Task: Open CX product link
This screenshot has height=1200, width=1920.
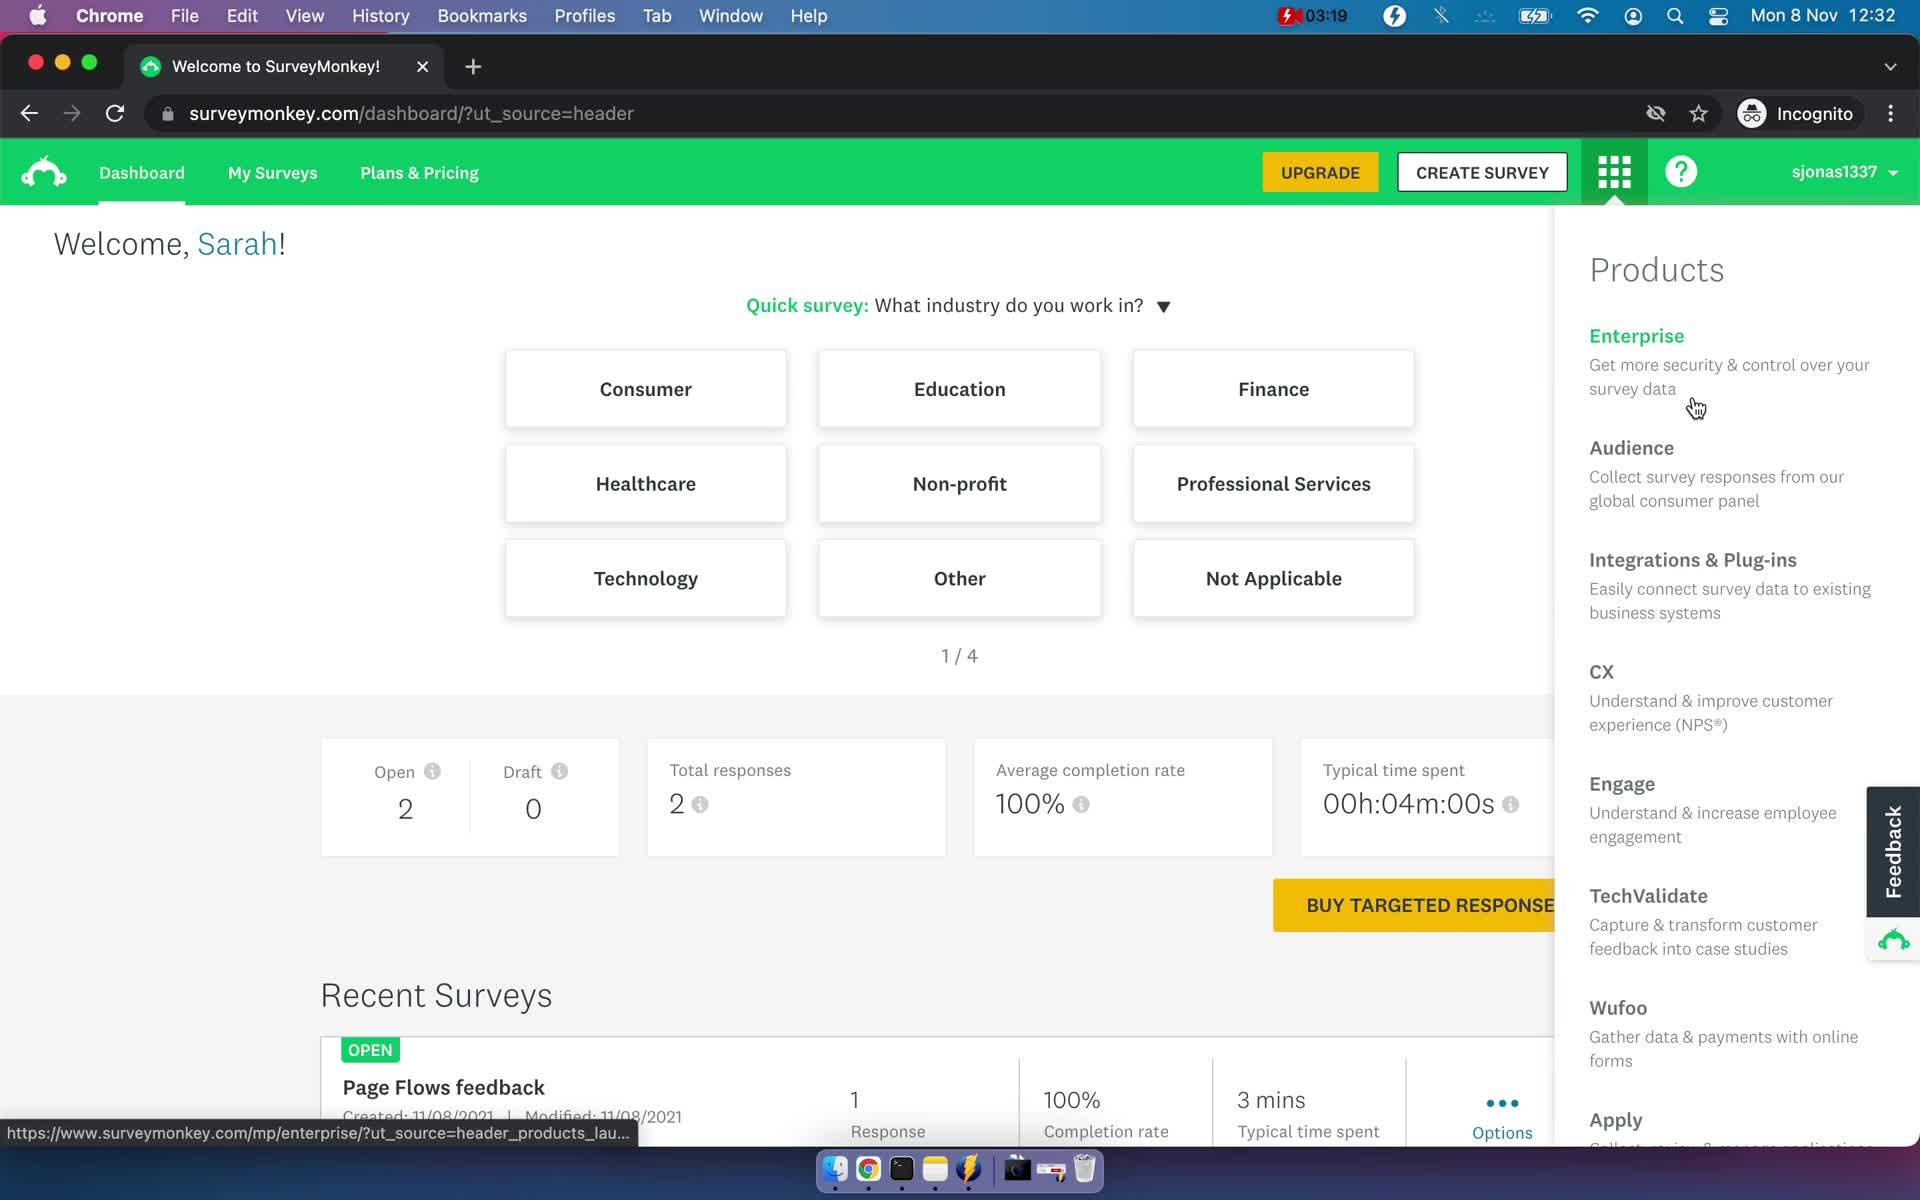Action: tap(1601, 672)
